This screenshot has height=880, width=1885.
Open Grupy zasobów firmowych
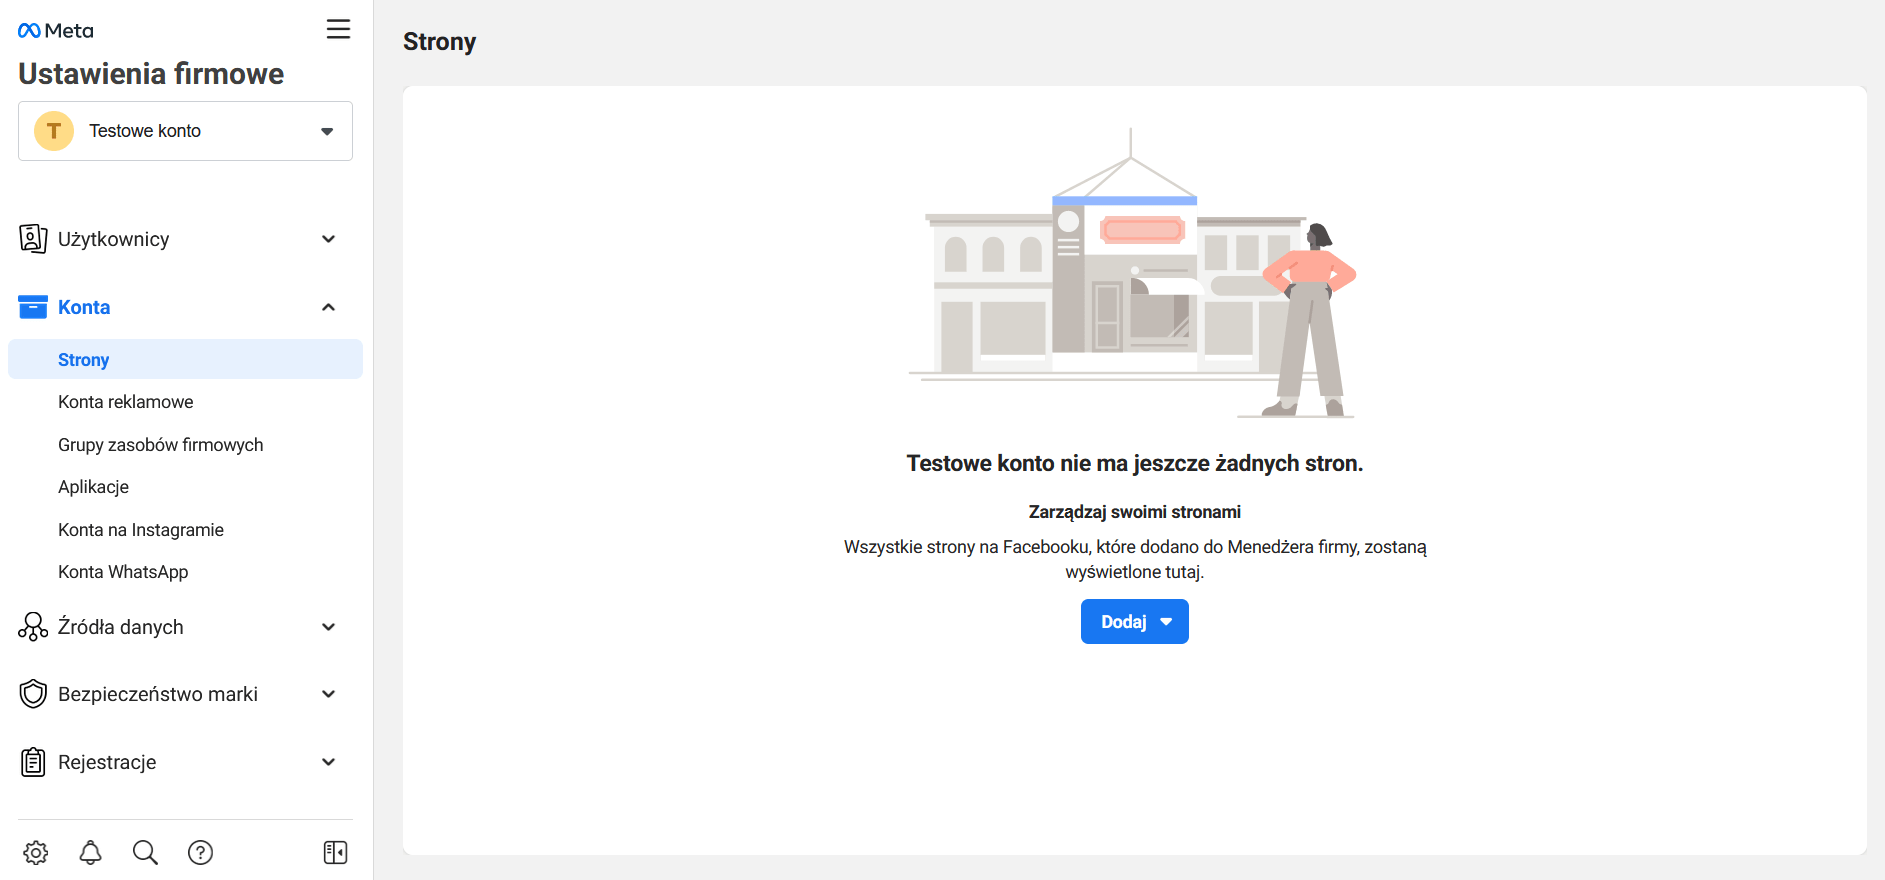161,445
